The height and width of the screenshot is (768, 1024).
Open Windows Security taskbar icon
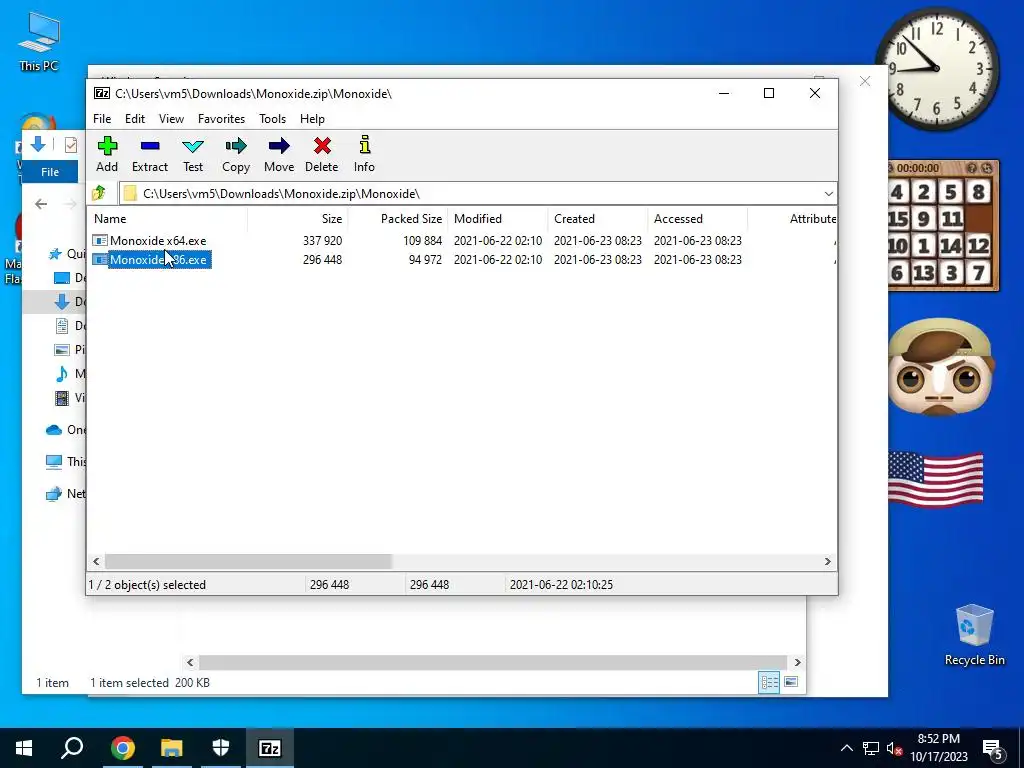click(221, 748)
